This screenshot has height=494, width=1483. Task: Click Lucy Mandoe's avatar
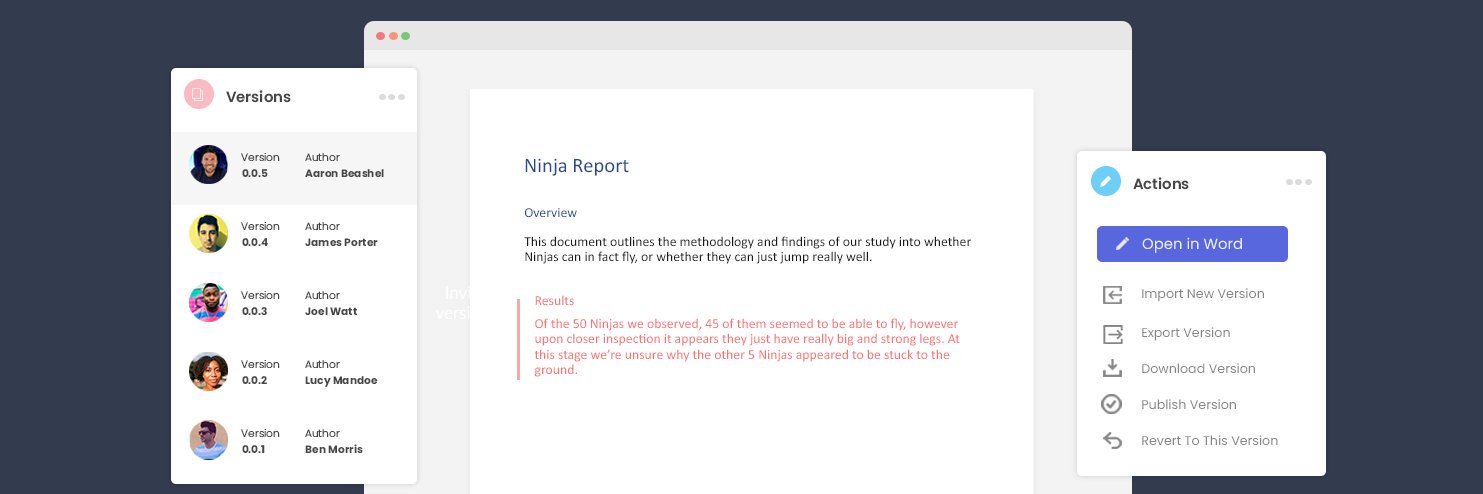click(209, 372)
